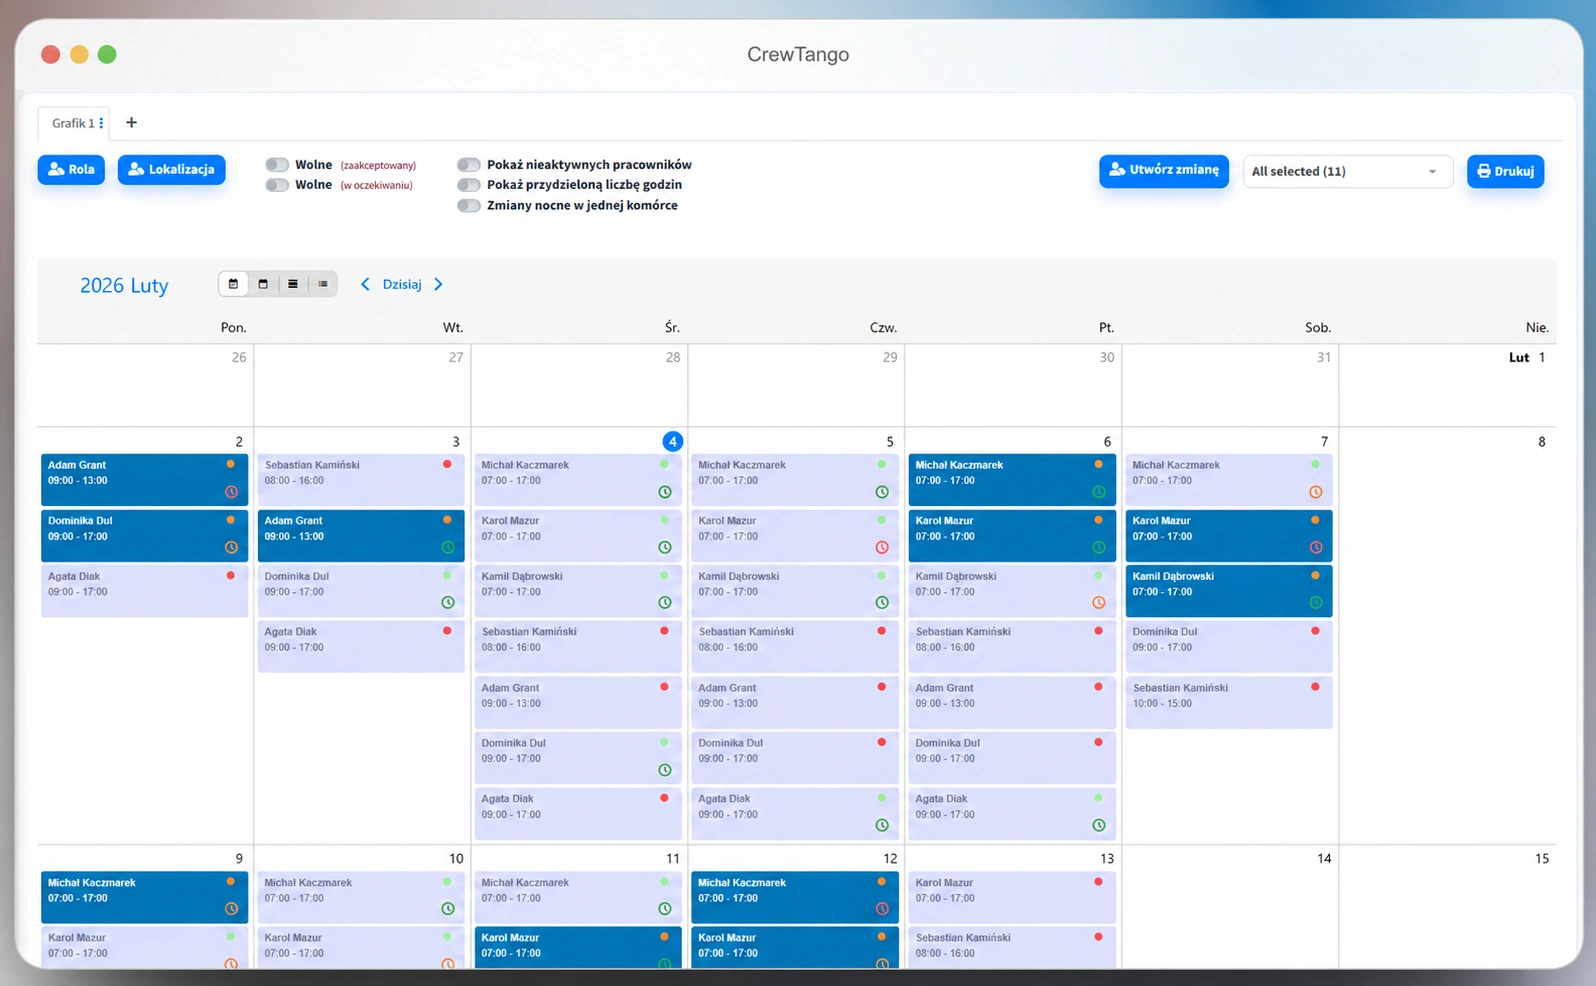Switch to month calendar view icon
1596x986 pixels.
(x=233, y=284)
